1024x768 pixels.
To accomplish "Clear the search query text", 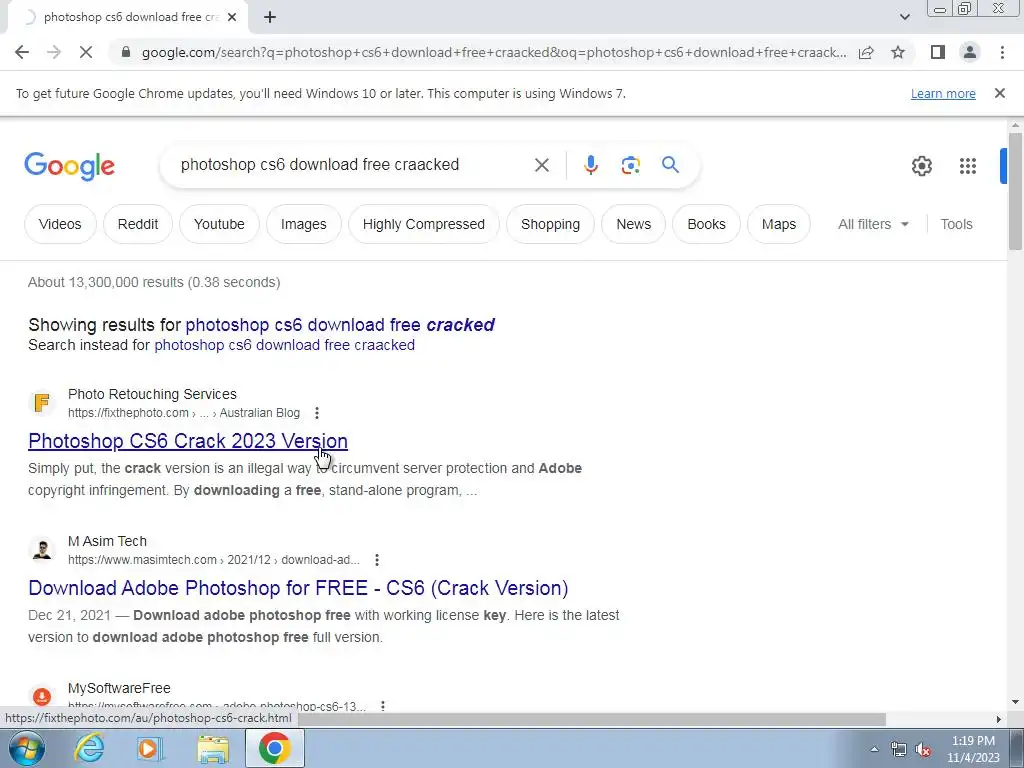I will pos(541,165).
